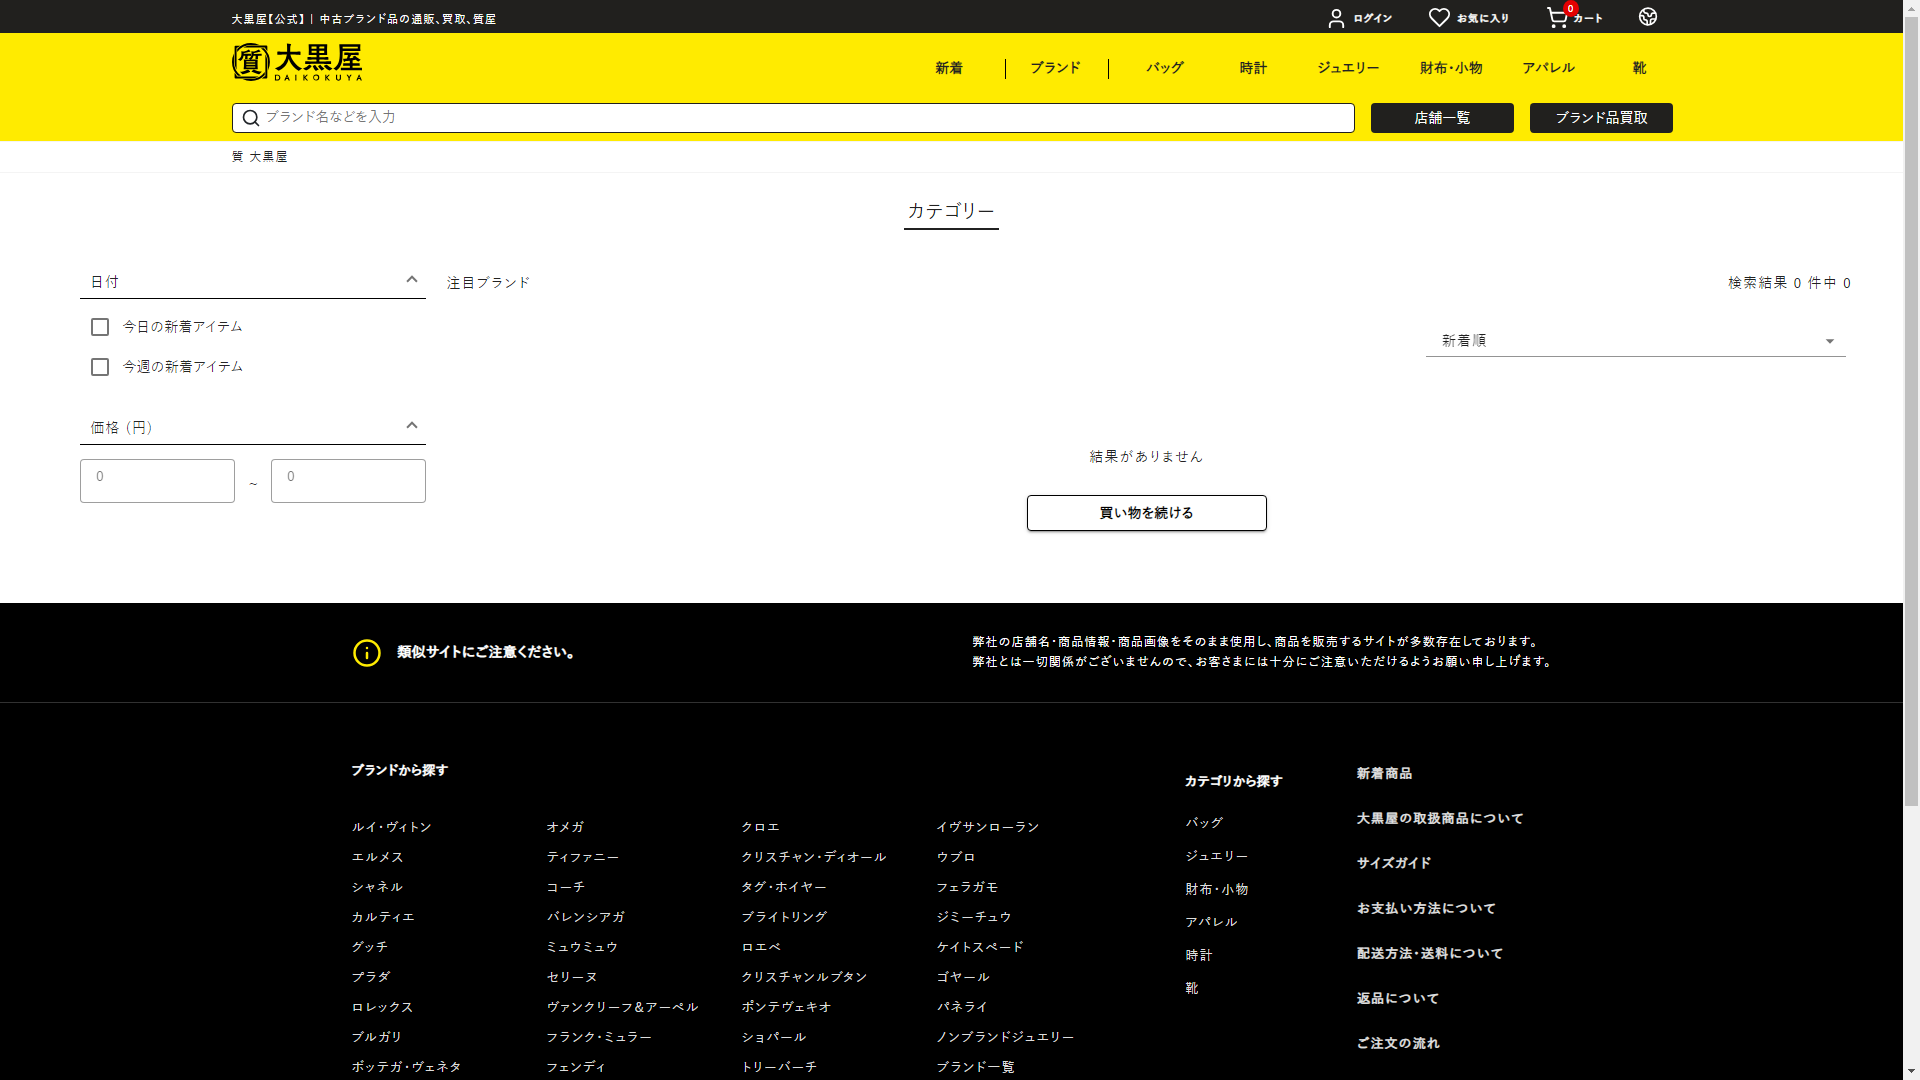Click the yellow info notice icon
This screenshot has height=1080, width=1920.
pos(367,653)
